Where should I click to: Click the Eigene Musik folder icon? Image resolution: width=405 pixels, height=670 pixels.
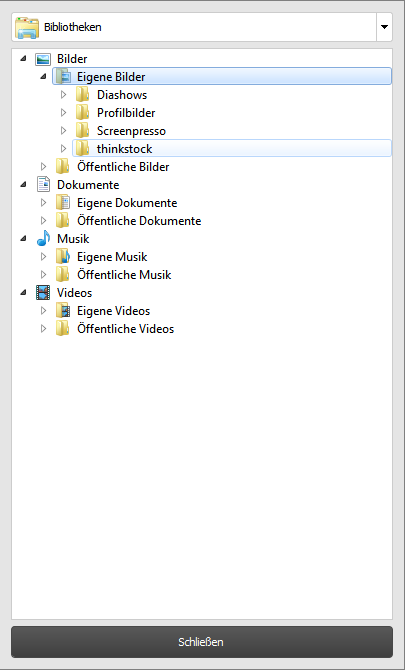[63, 257]
